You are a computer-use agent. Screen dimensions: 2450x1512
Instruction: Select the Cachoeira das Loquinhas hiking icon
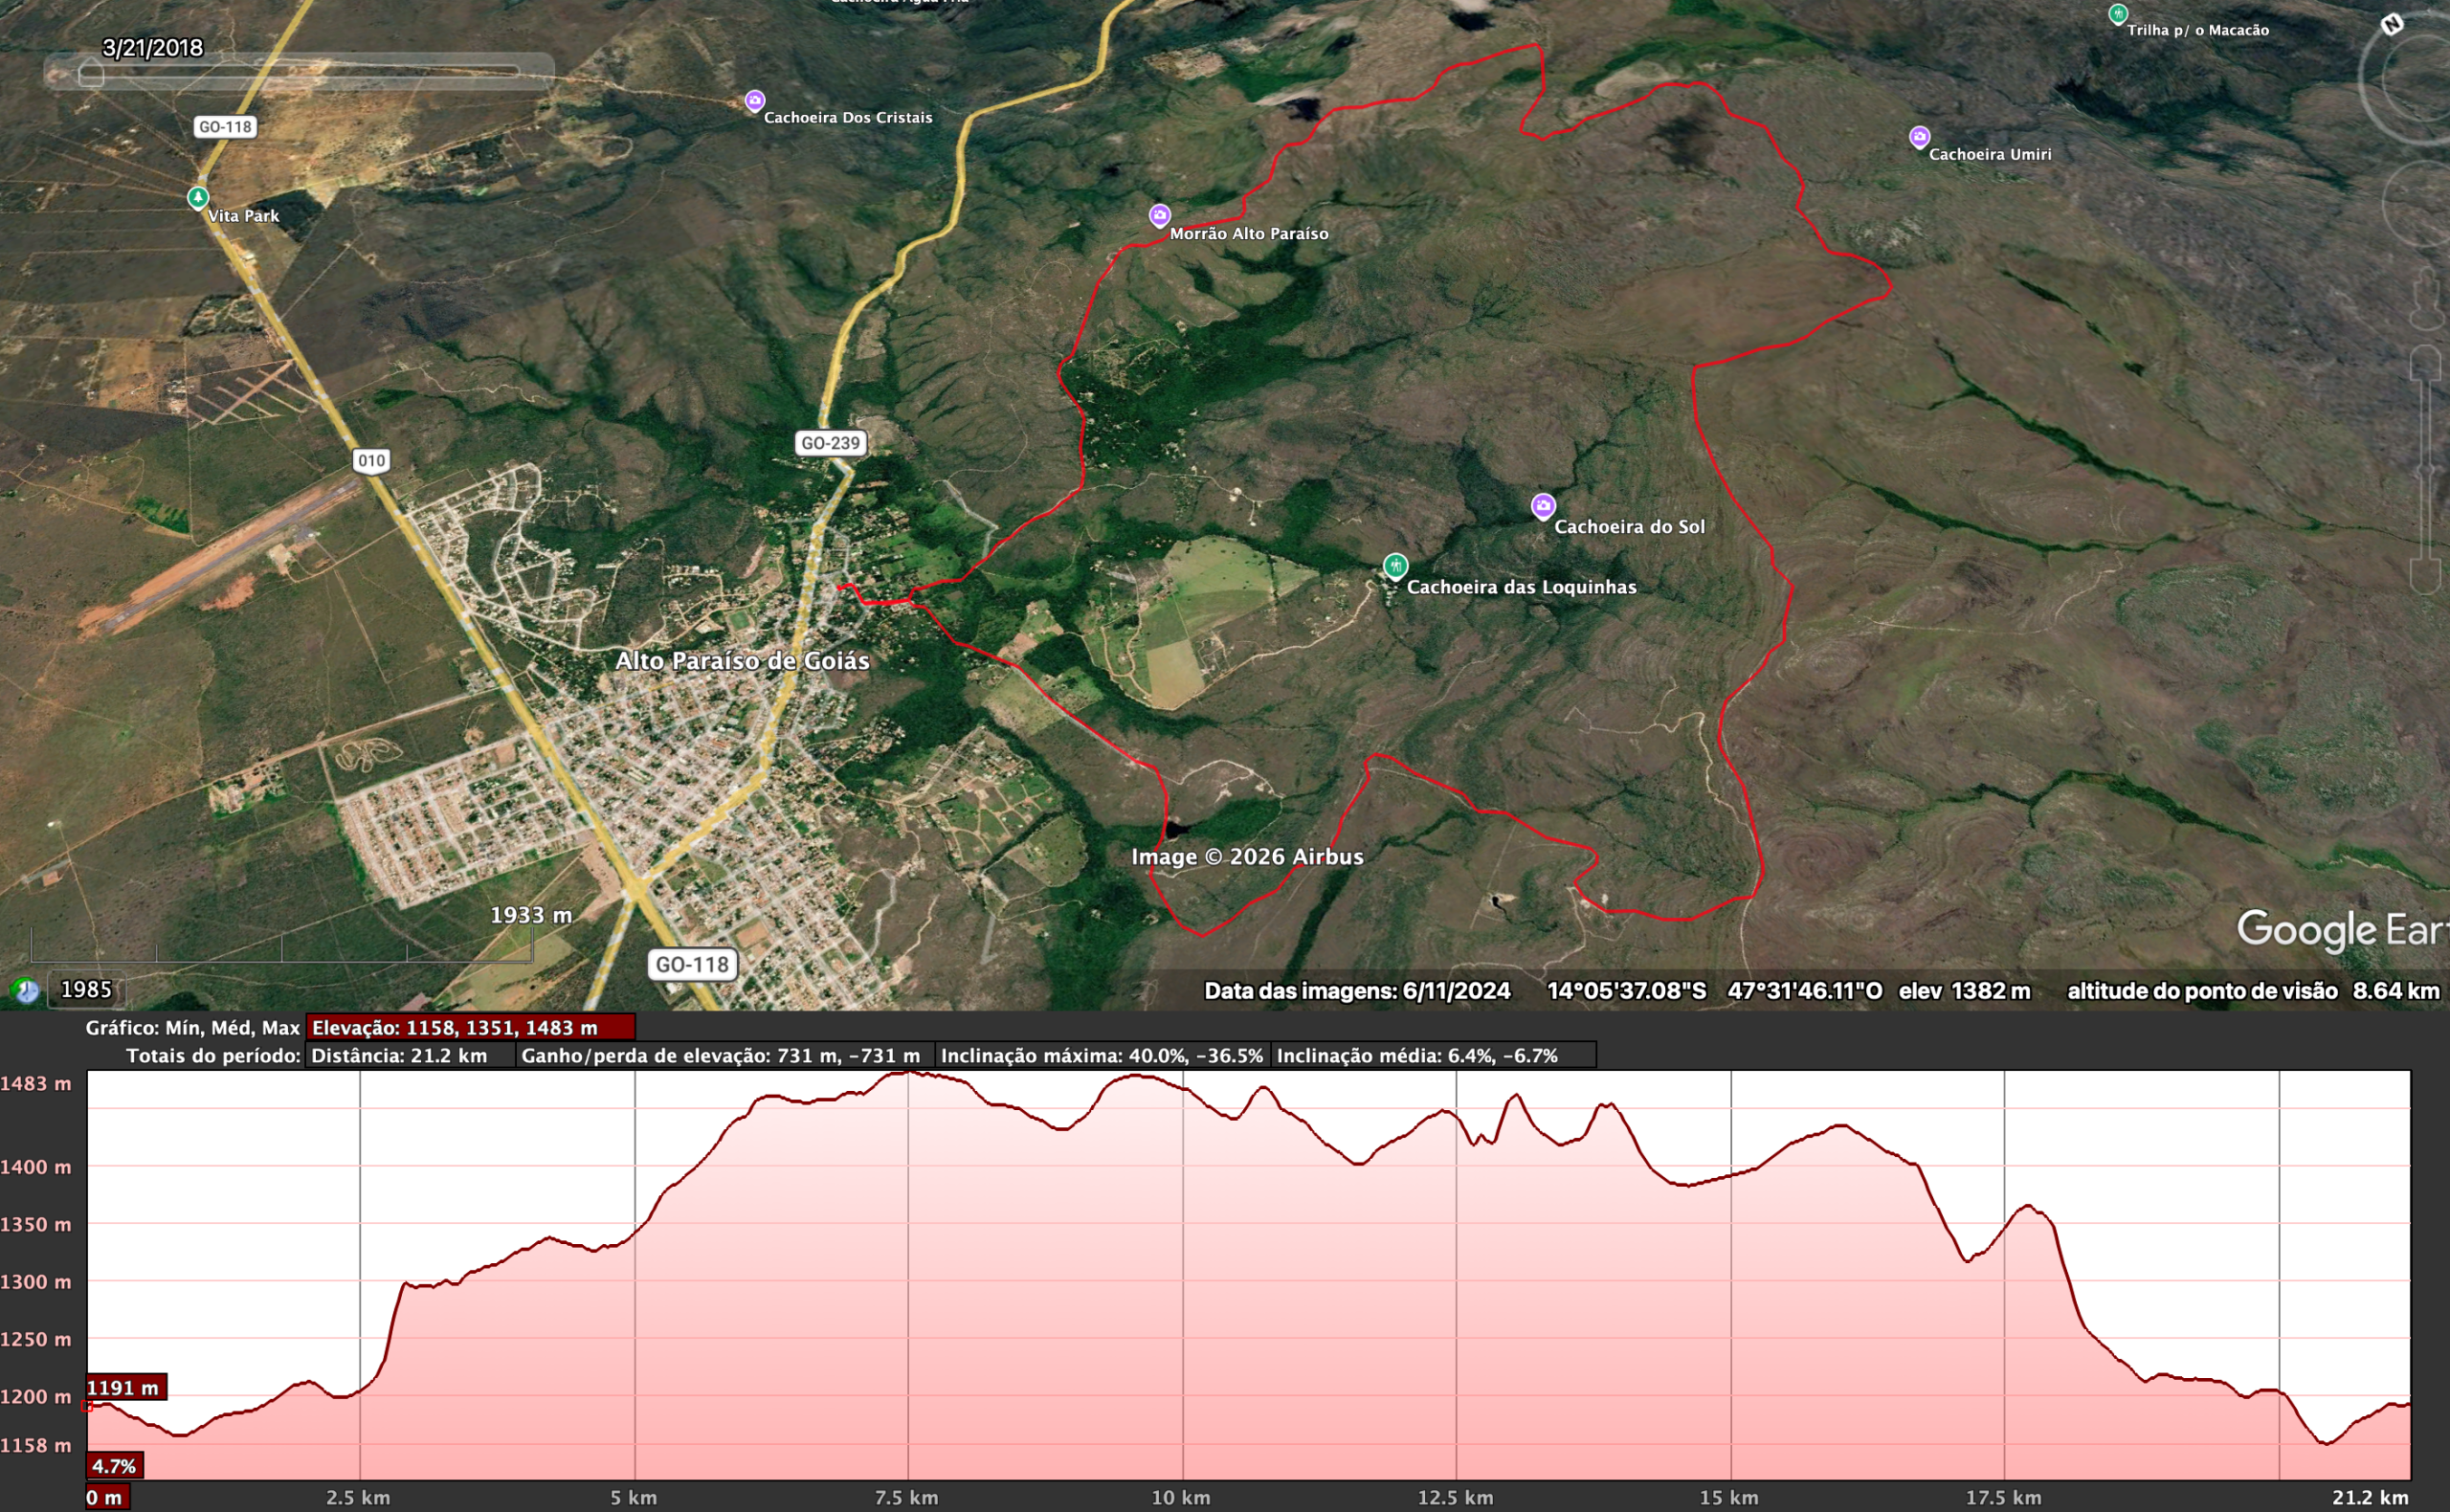(x=1395, y=568)
